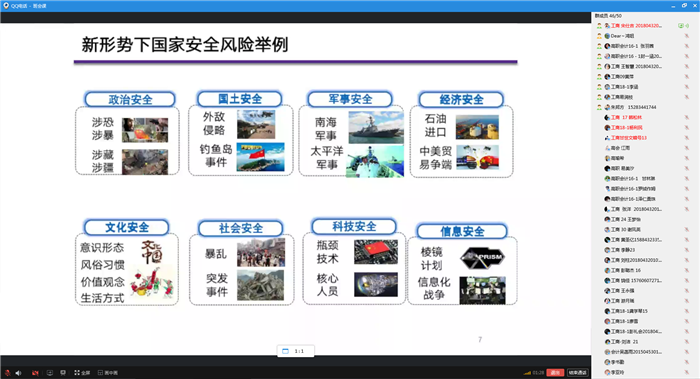Click the speaker volume icon
Viewport: 700px width, 379px height.
[18, 373]
